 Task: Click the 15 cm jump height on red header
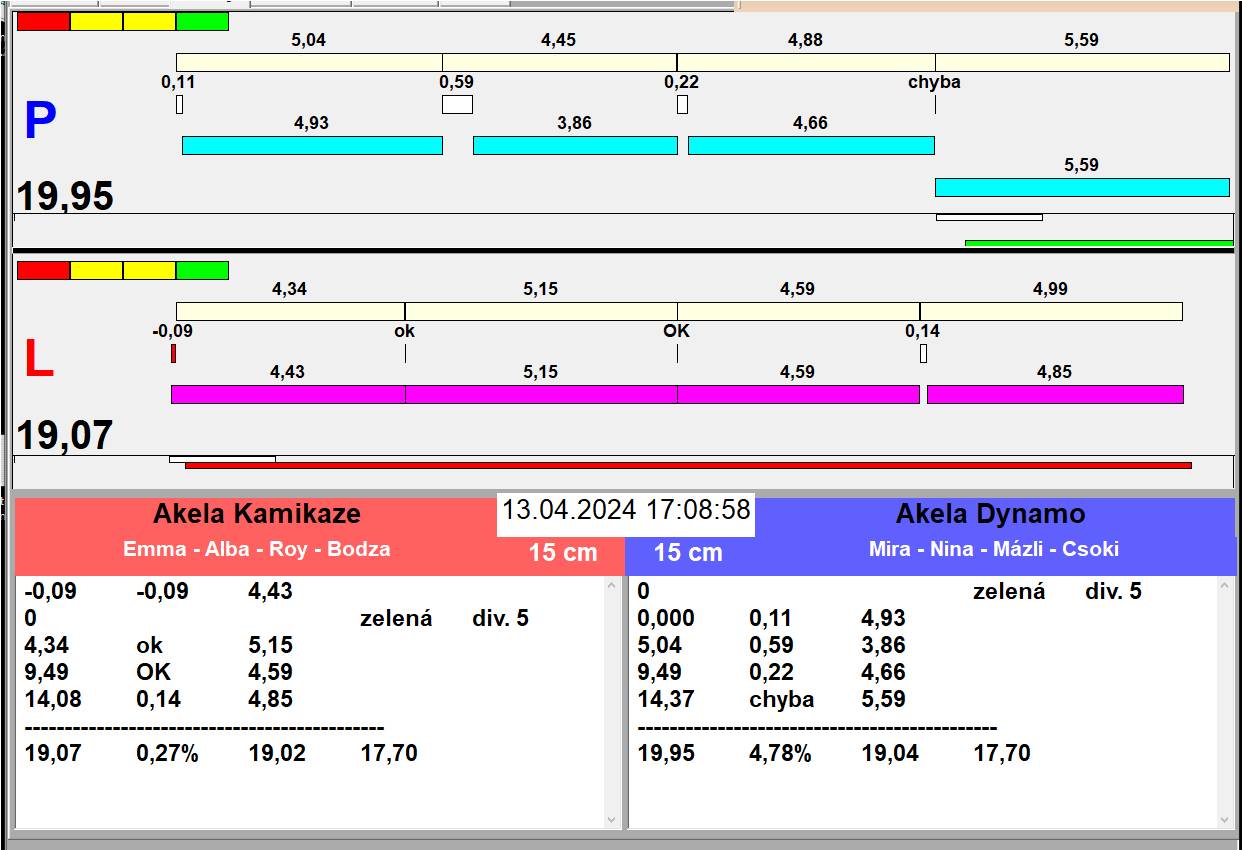tap(563, 552)
